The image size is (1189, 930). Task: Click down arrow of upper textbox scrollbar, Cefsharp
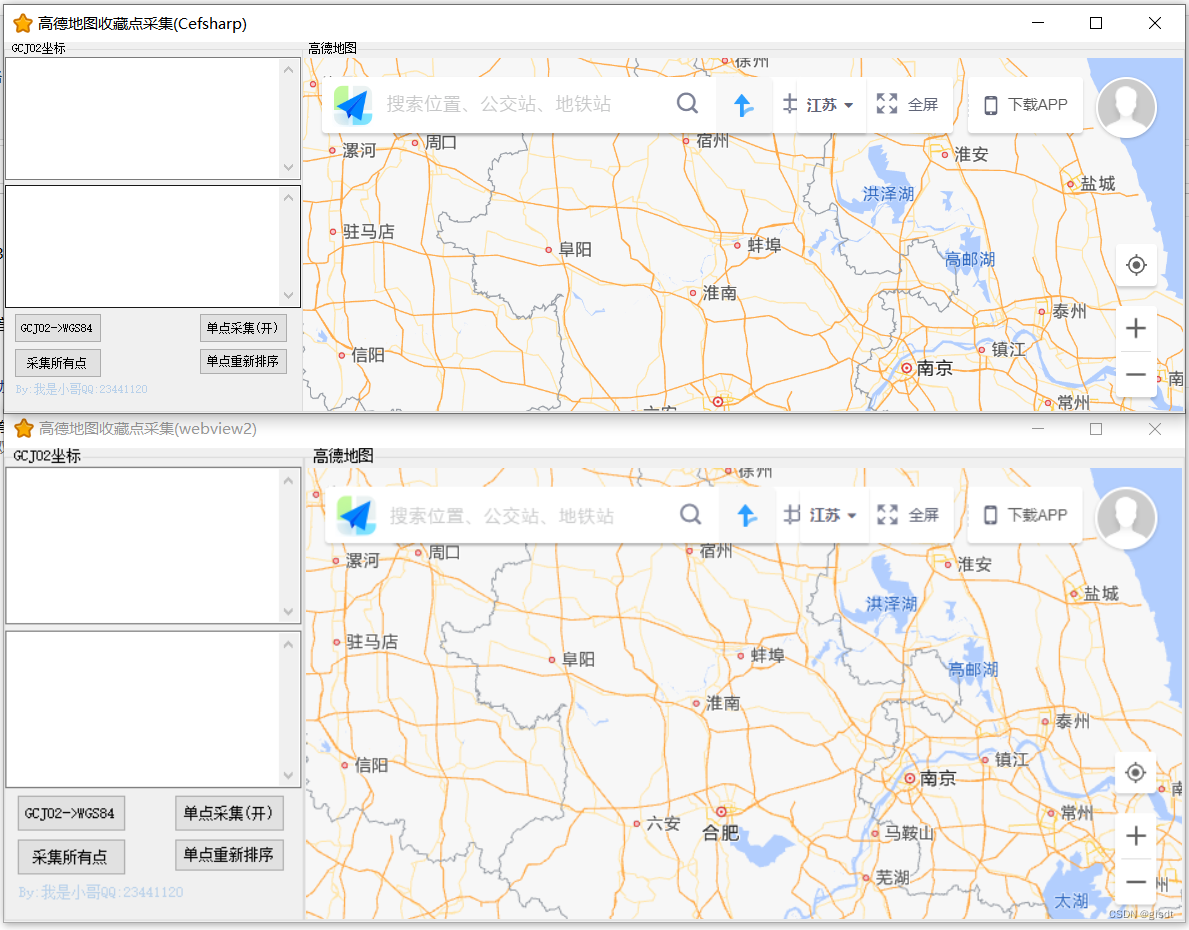[288, 168]
